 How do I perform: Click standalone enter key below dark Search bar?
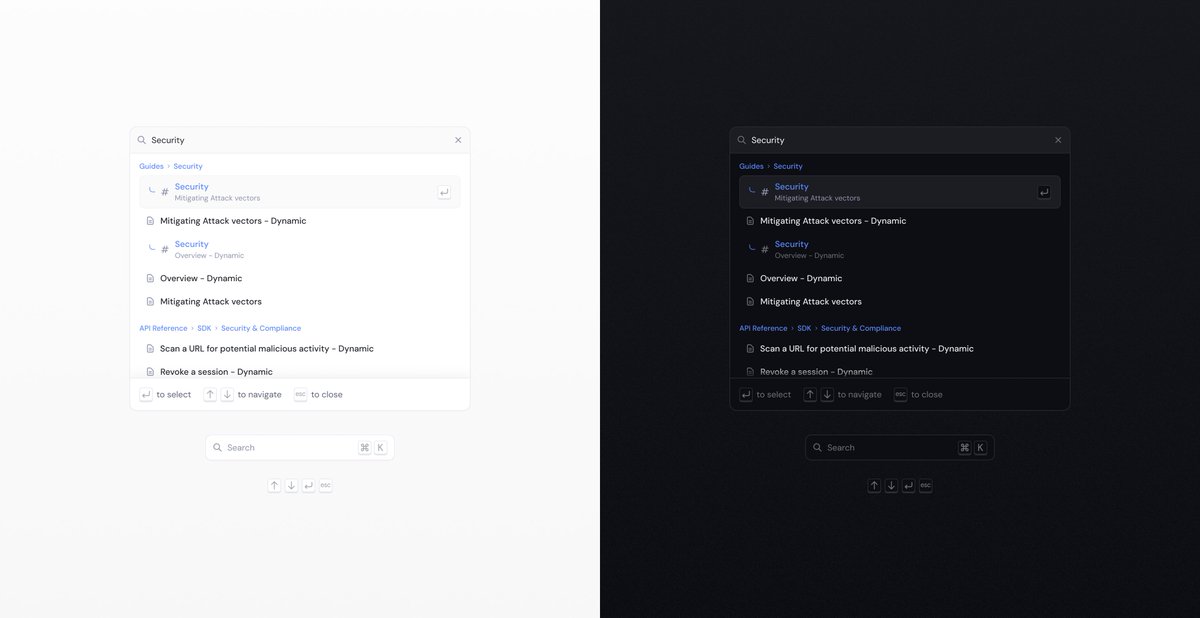click(x=908, y=486)
